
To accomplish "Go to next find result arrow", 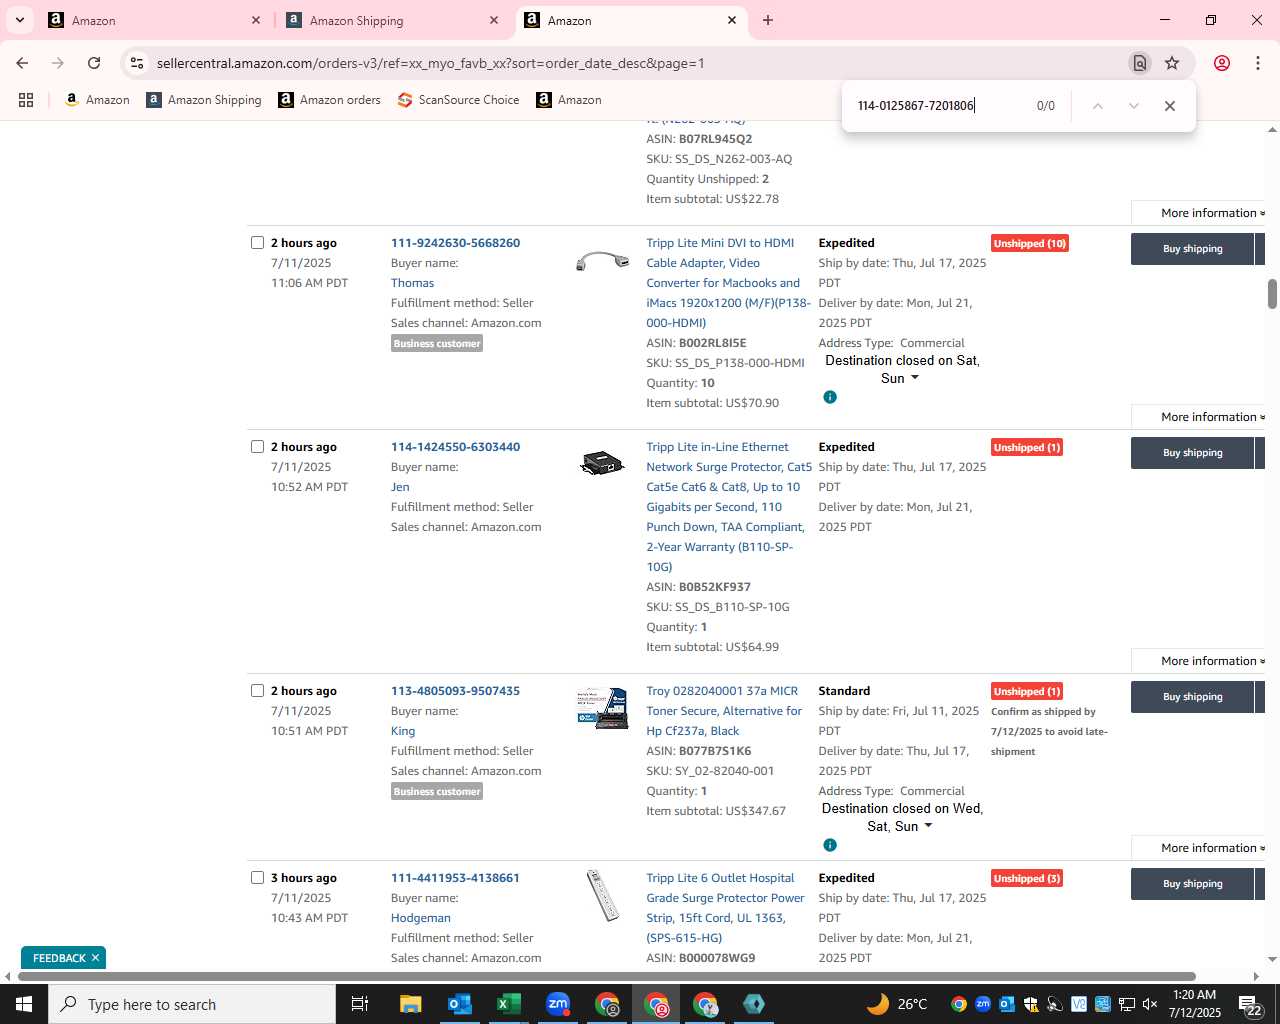I will (x=1133, y=106).
